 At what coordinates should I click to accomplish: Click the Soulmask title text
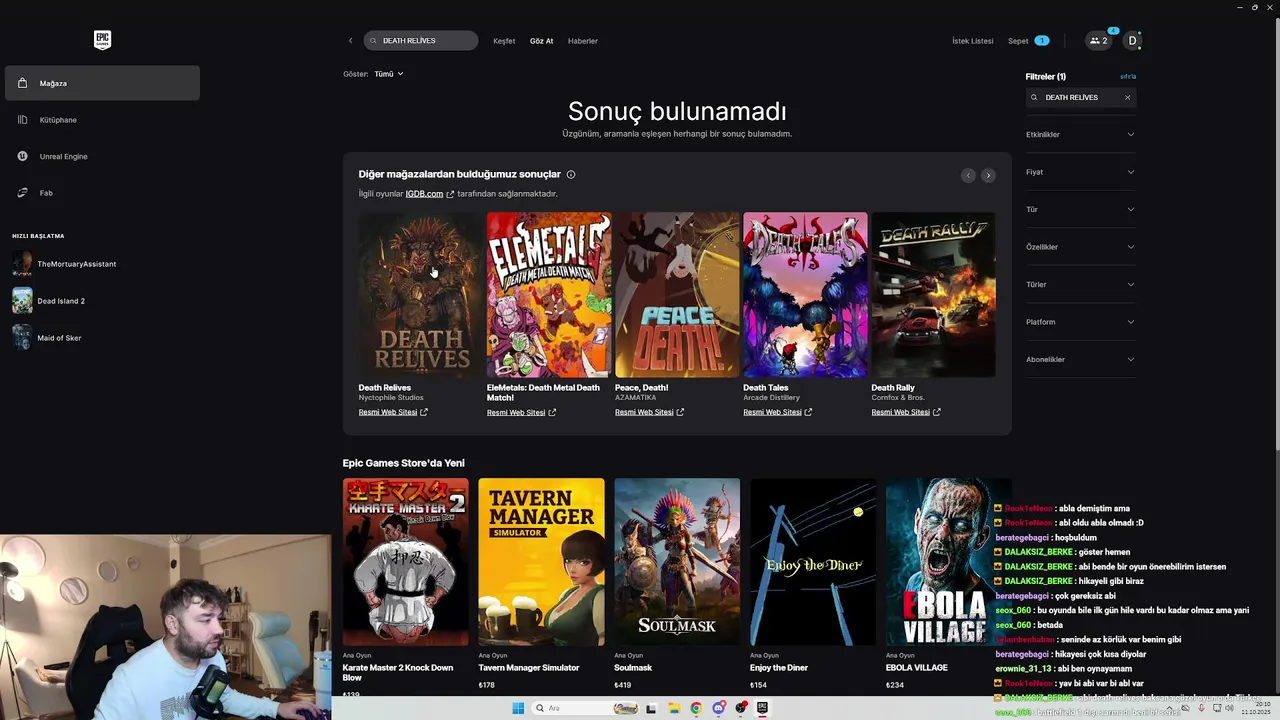click(633, 667)
